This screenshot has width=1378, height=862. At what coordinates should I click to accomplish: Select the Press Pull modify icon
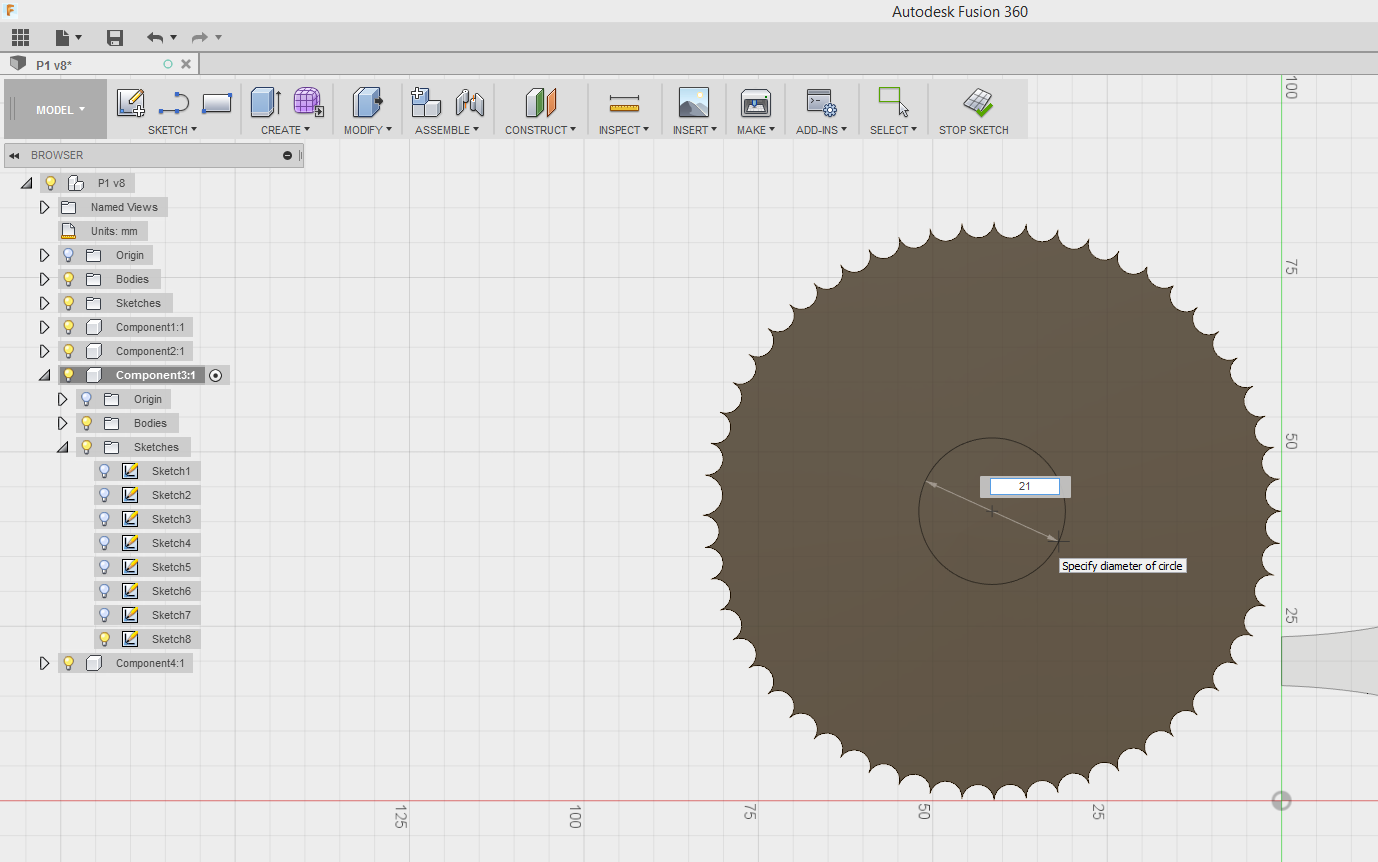[367, 102]
